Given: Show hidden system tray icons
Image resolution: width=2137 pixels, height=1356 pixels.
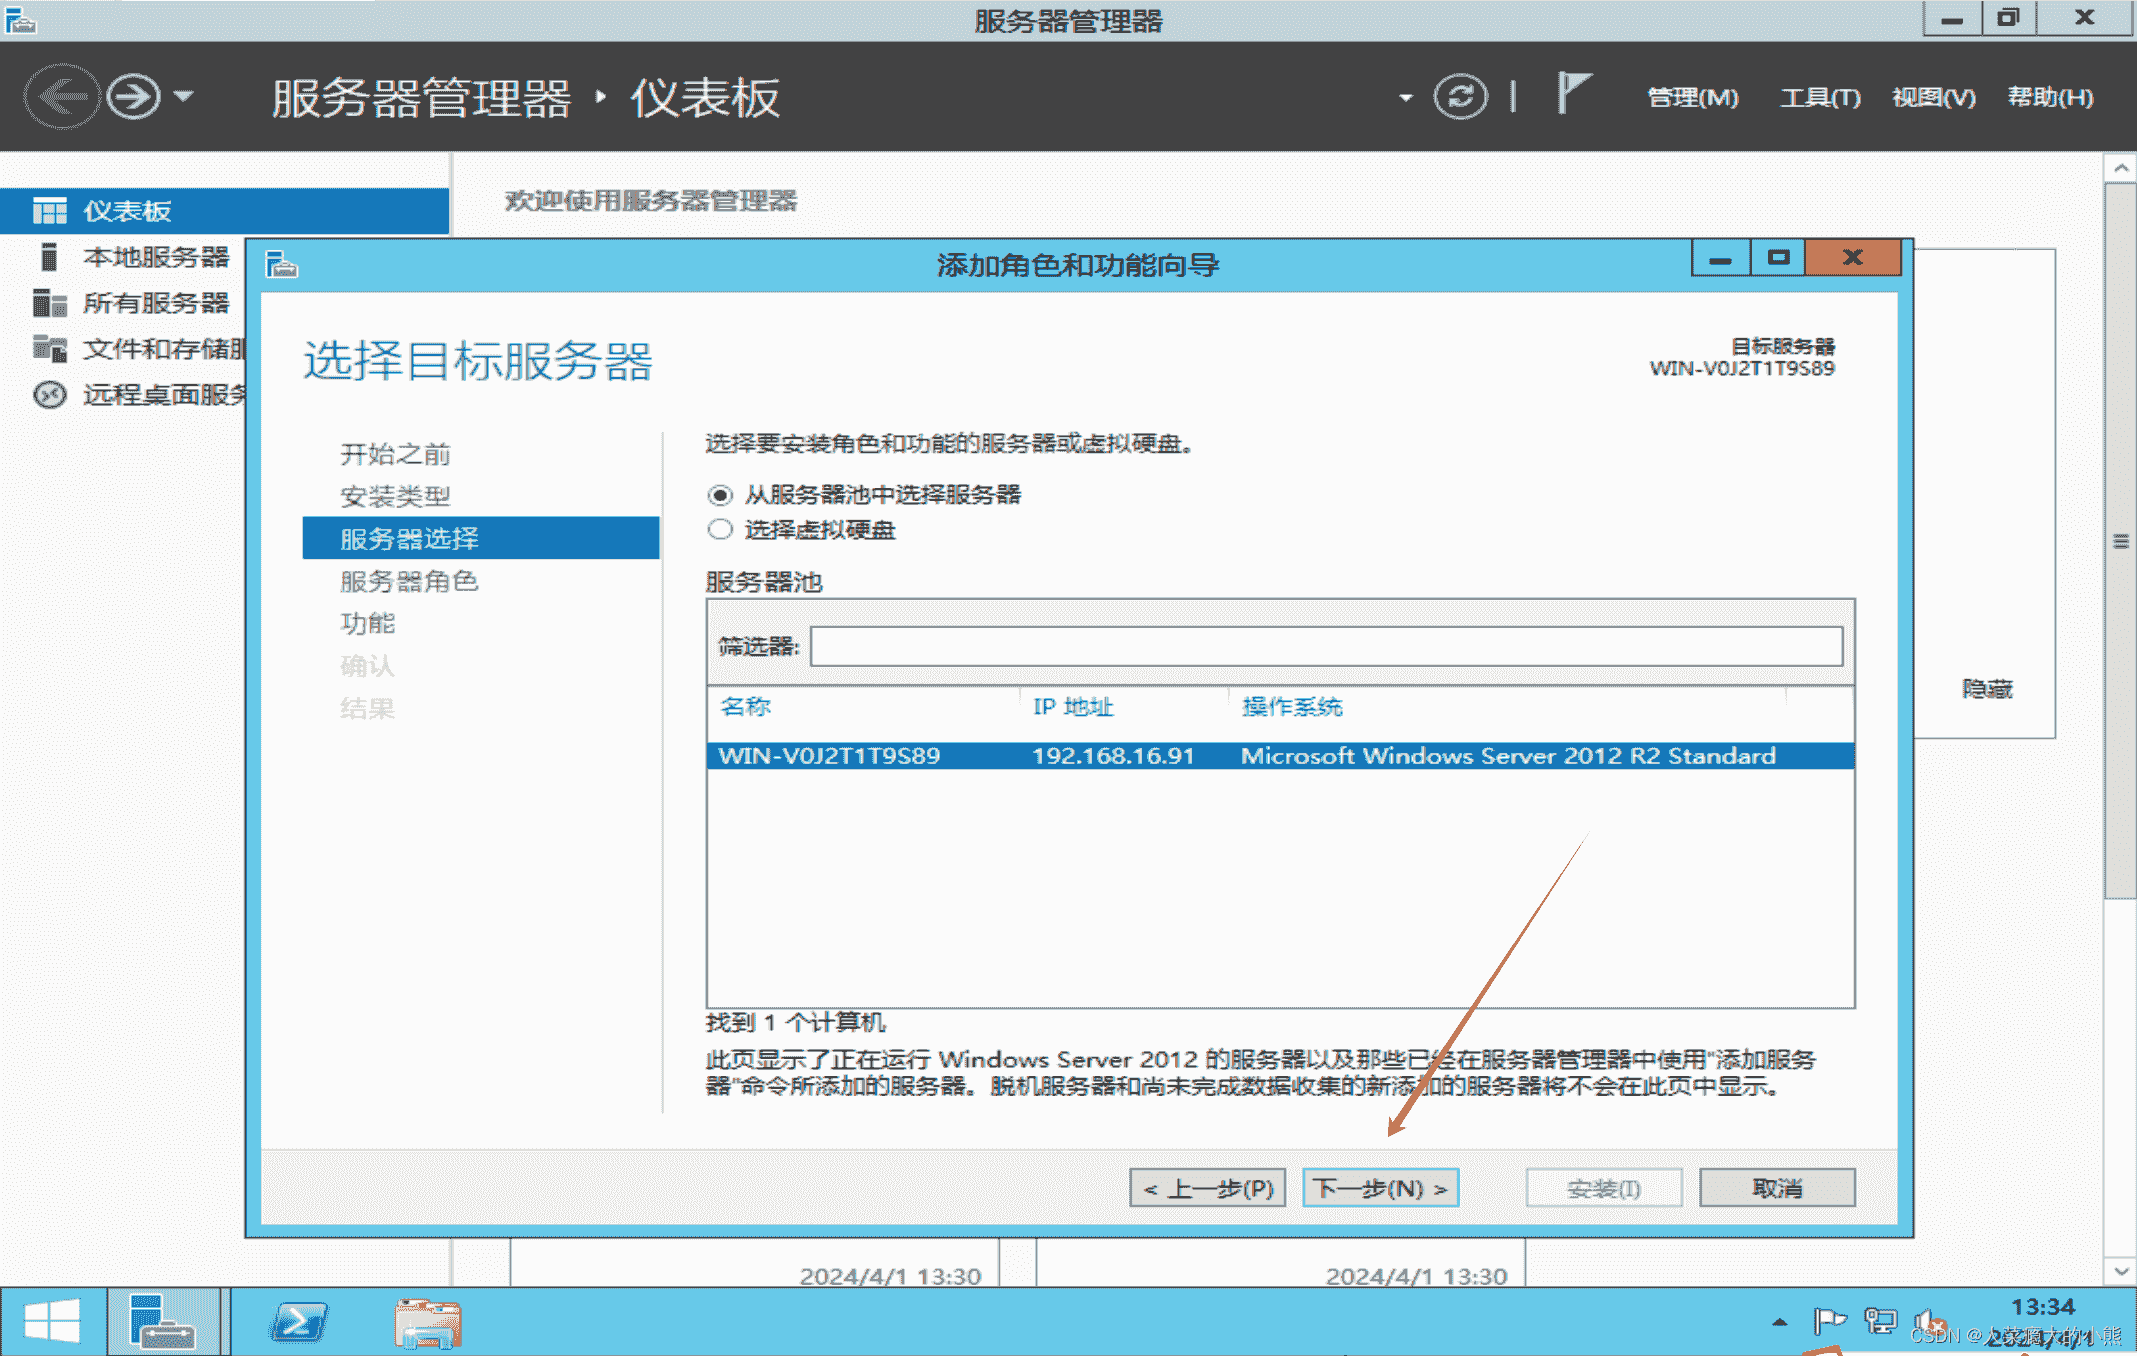Looking at the screenshot, I should [1779, 1322].
